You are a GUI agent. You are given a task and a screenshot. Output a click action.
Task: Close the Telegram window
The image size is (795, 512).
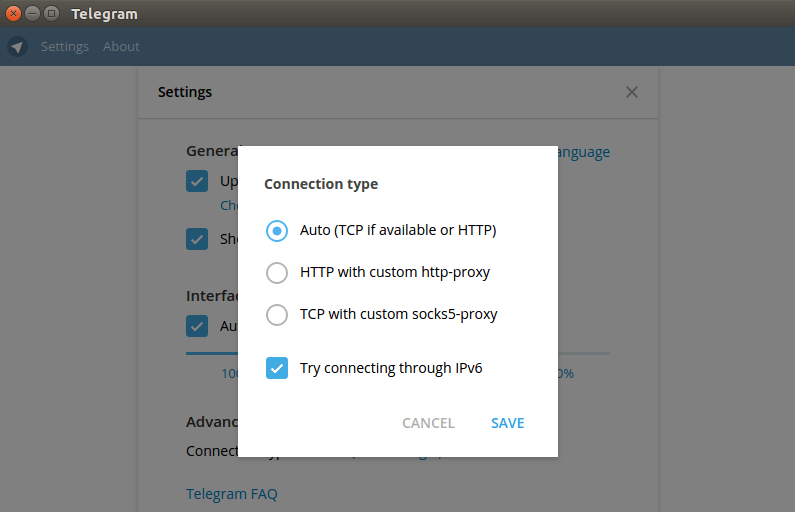coord(15,14)
